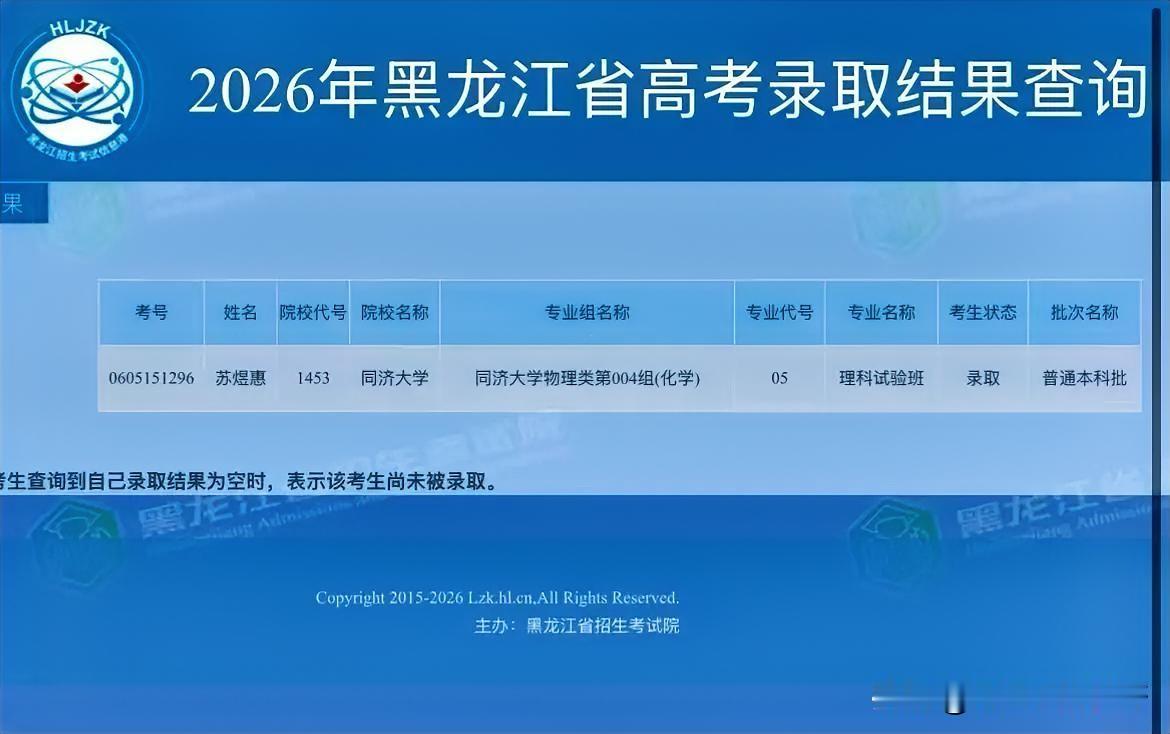Select the 录取 status cell
The width and height of the screenshot is (1170, 734).
click(x=983, y=378)
